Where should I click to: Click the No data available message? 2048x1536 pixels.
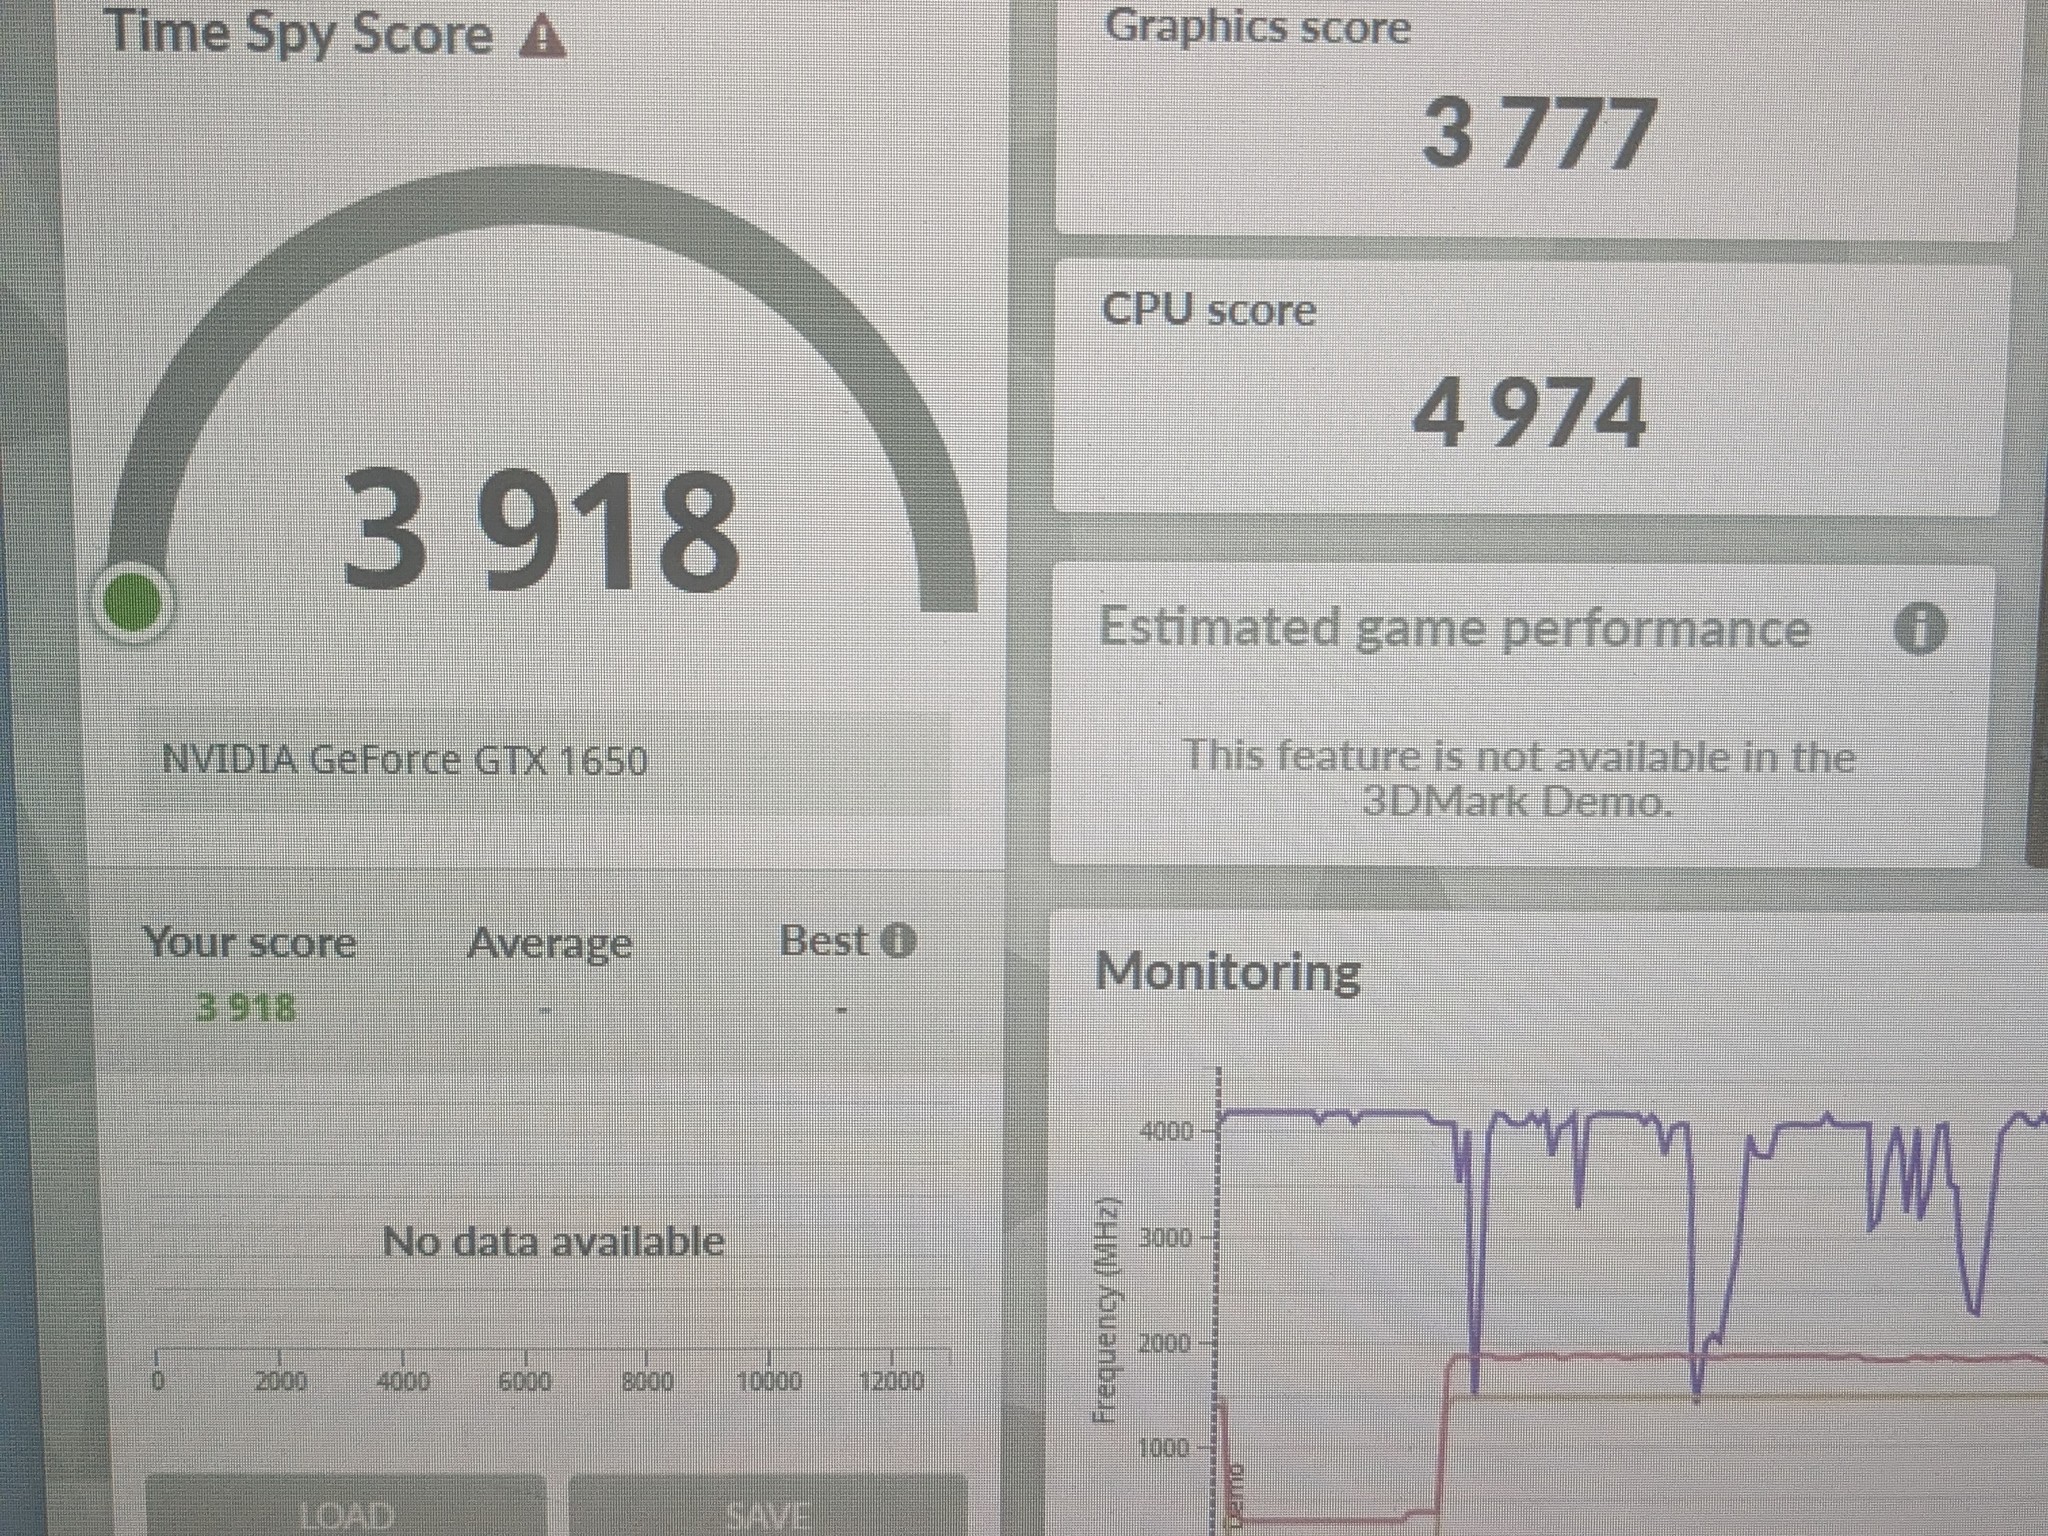point(553,1241)
